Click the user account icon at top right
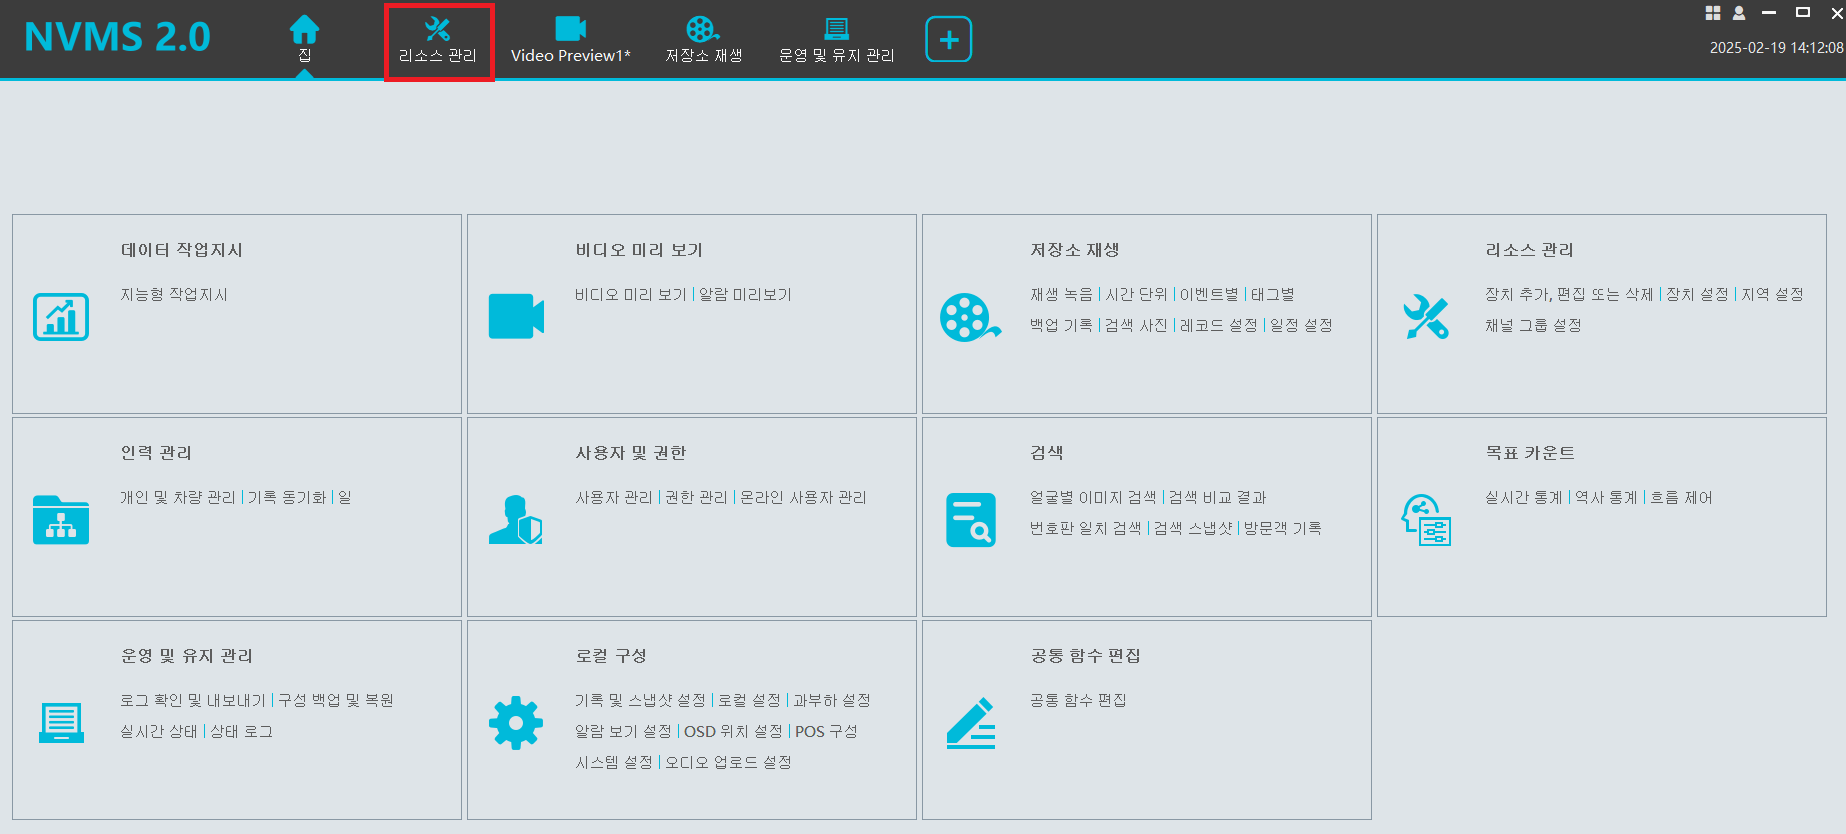The image size is (1846, 834). 1739,13
